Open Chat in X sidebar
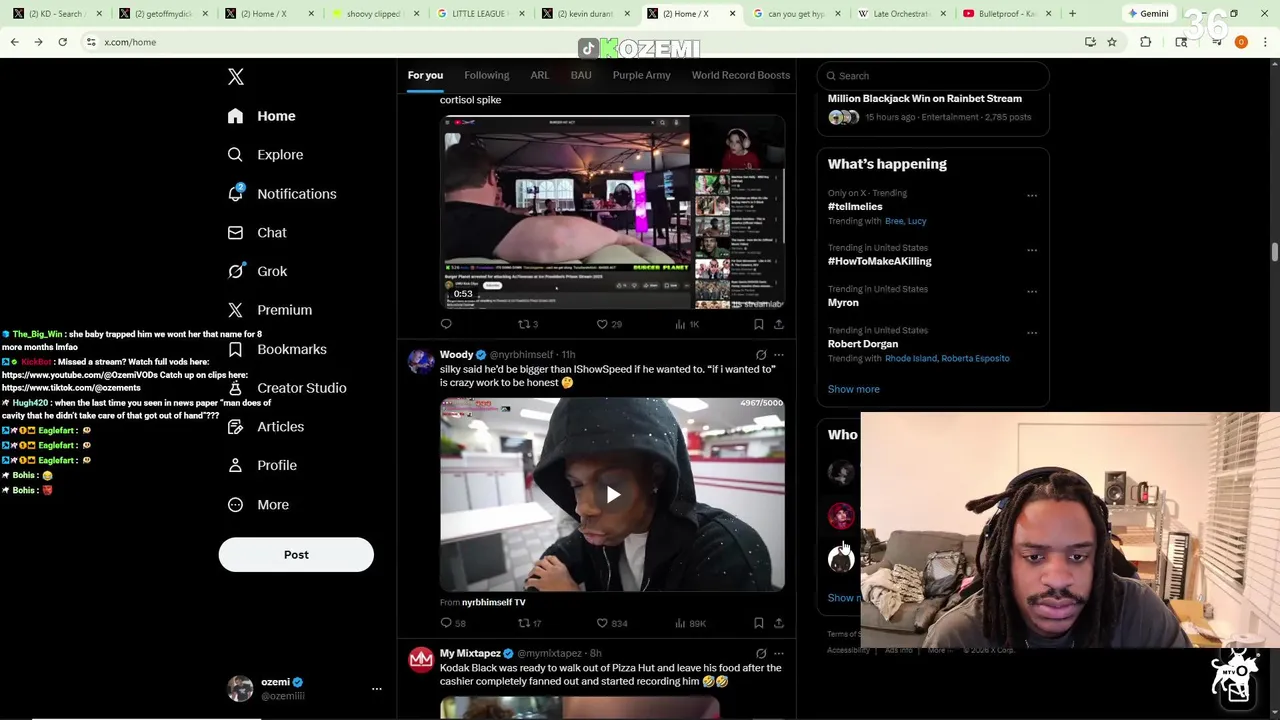Viewport: 1280px width, 720px height. (257, 233)
